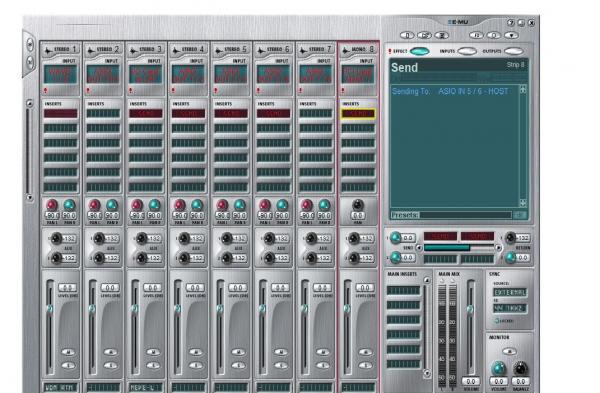Open the toolbar down-arrow menu button
This screenshot has height=393, width=600.
pyautogui.click(x=512, y=35)
